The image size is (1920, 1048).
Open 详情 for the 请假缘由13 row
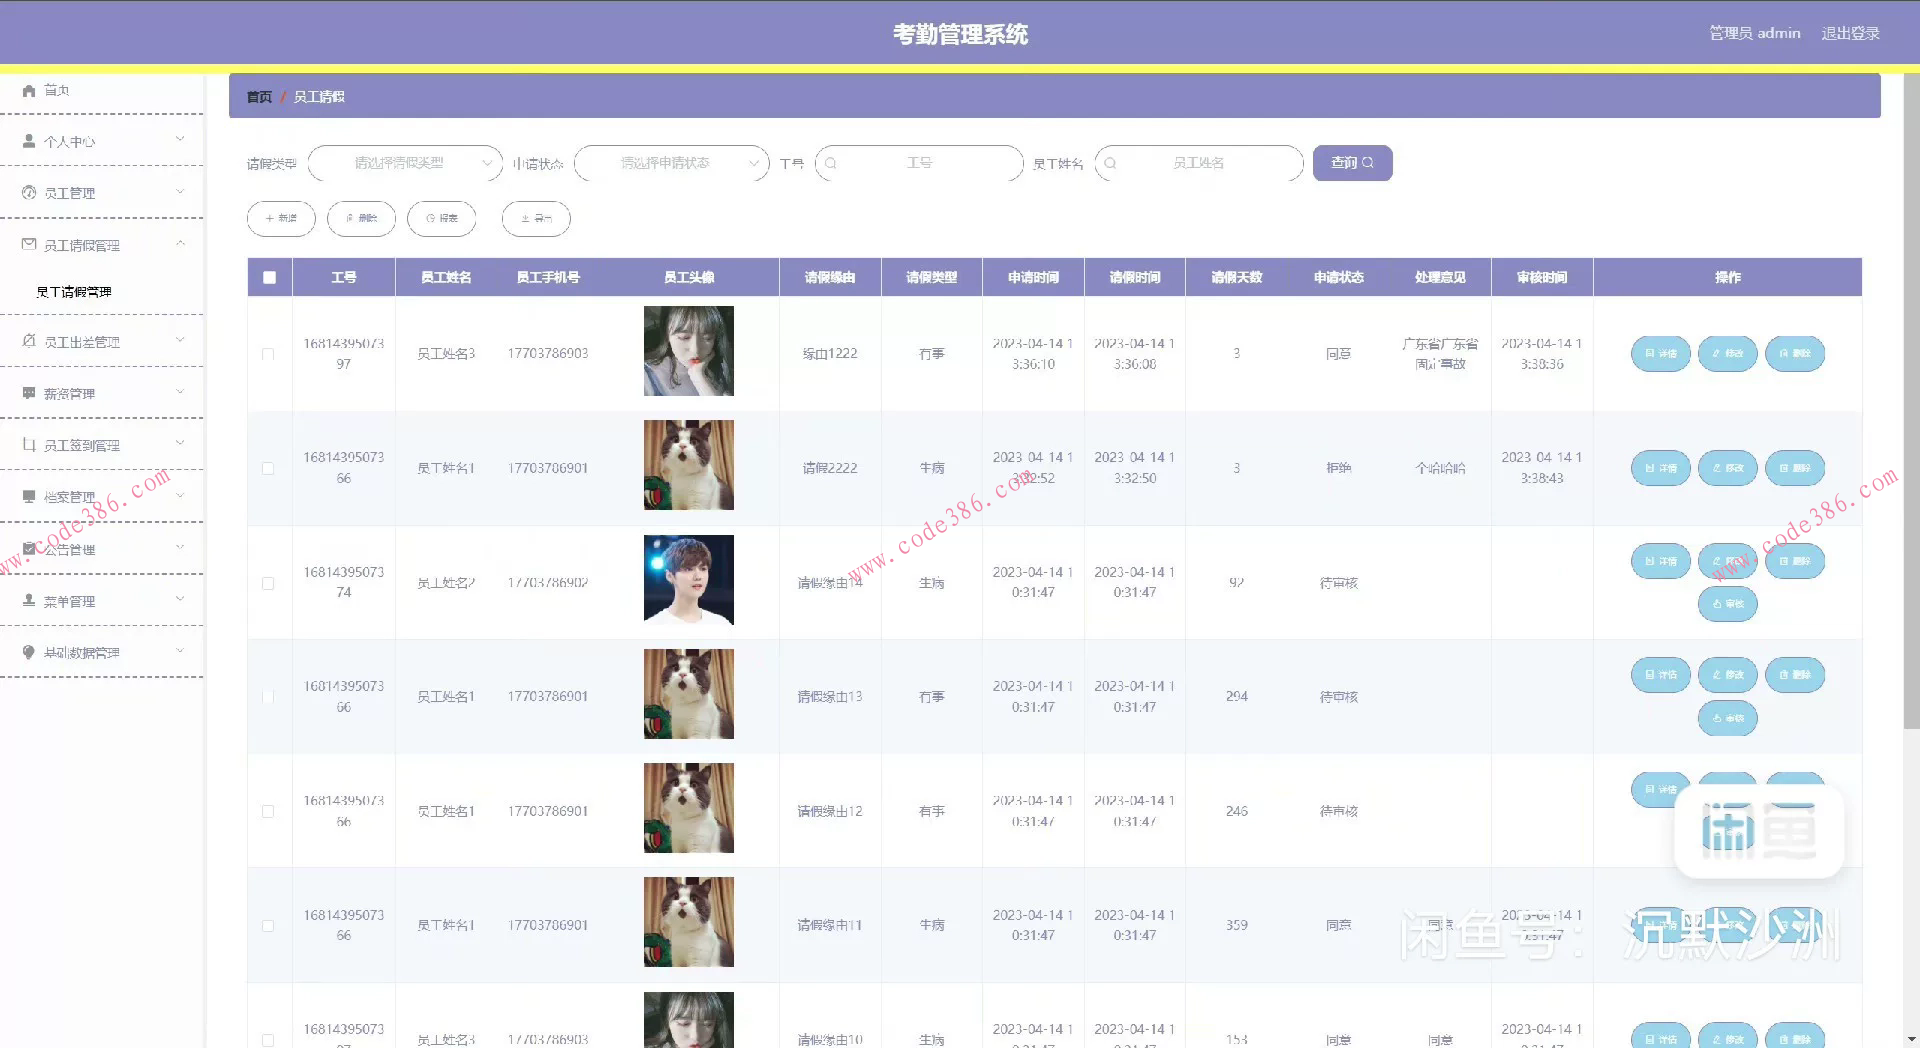tap(1660, 675)
